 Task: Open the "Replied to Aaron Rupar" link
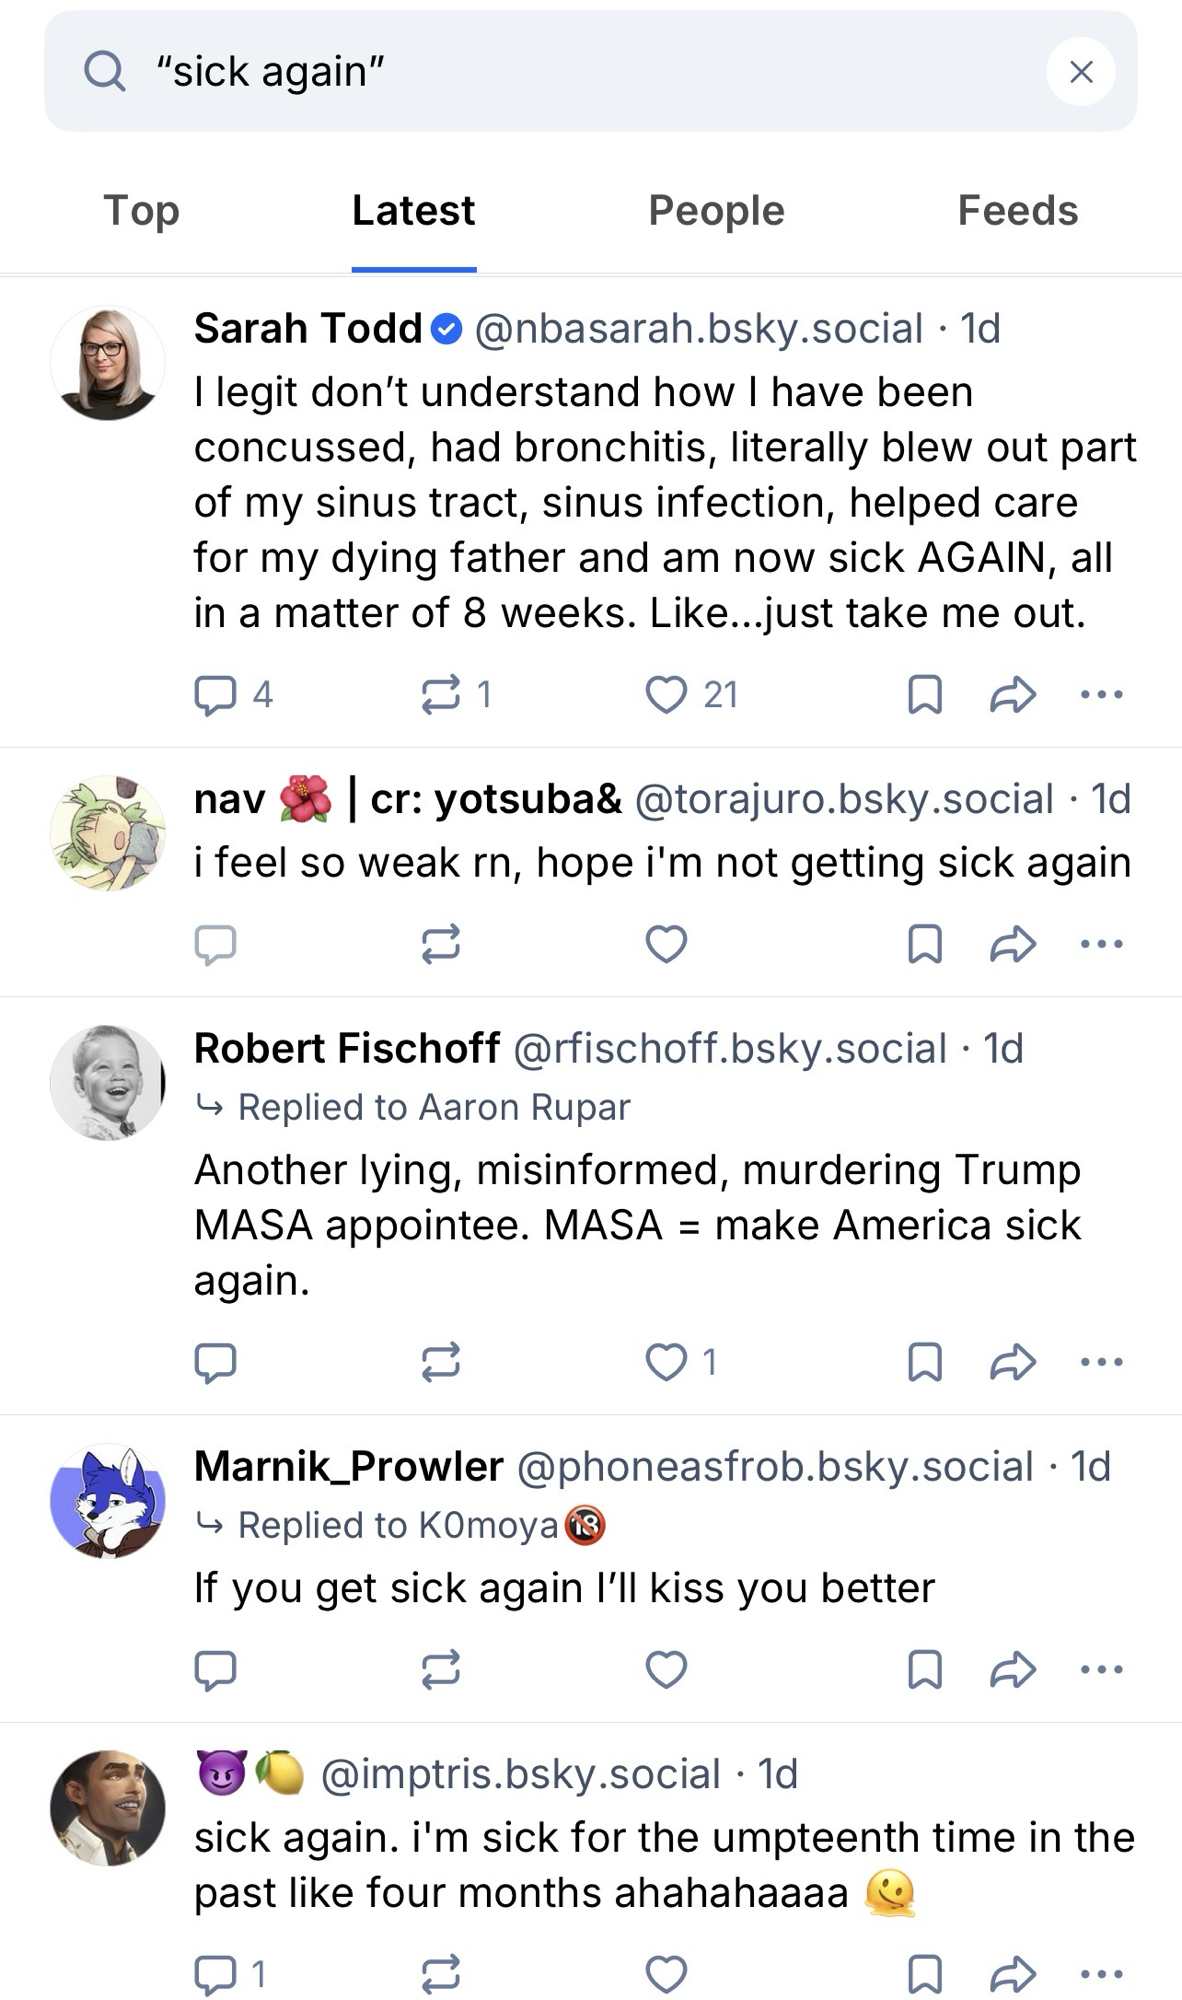[x=433, y=1107]
